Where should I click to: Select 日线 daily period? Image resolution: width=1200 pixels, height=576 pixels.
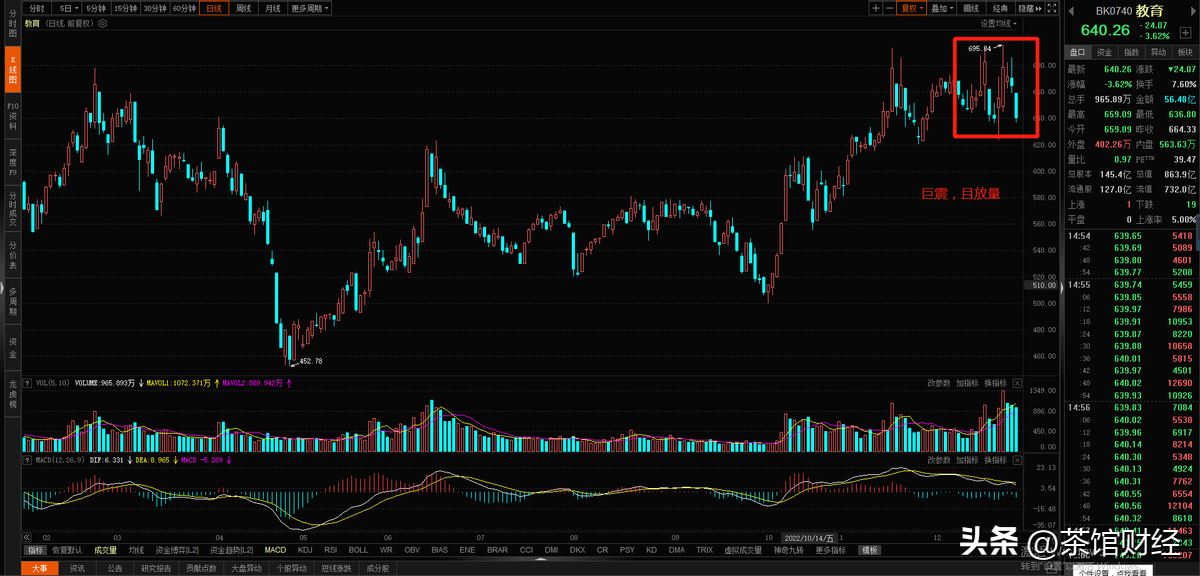pos(214,8)
